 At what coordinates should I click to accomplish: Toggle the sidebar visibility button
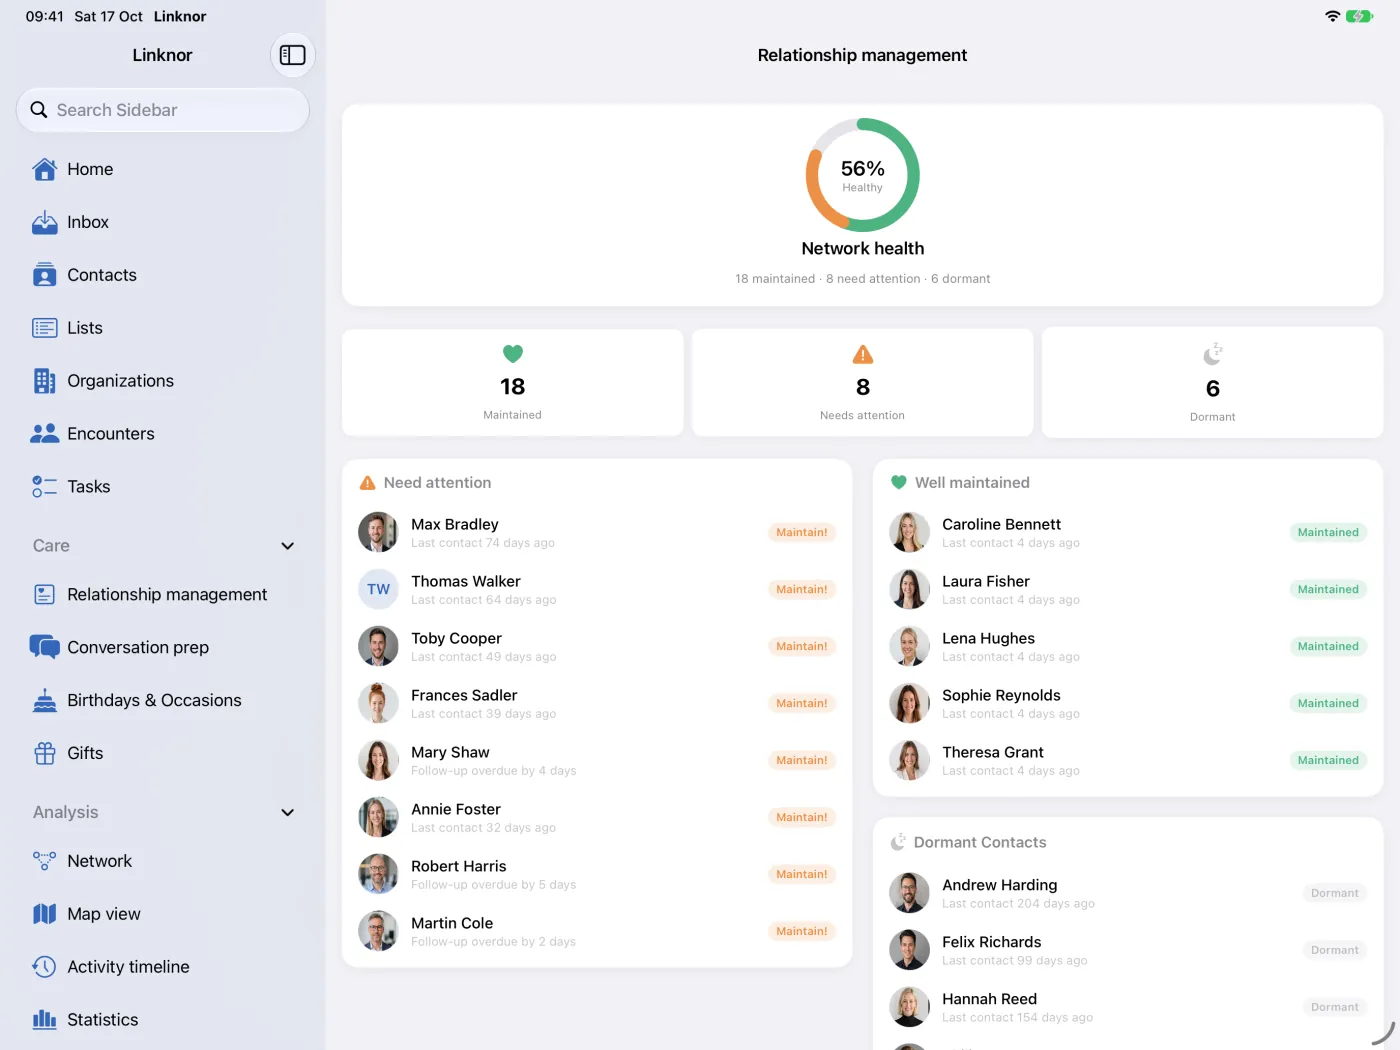coord(293,55)
